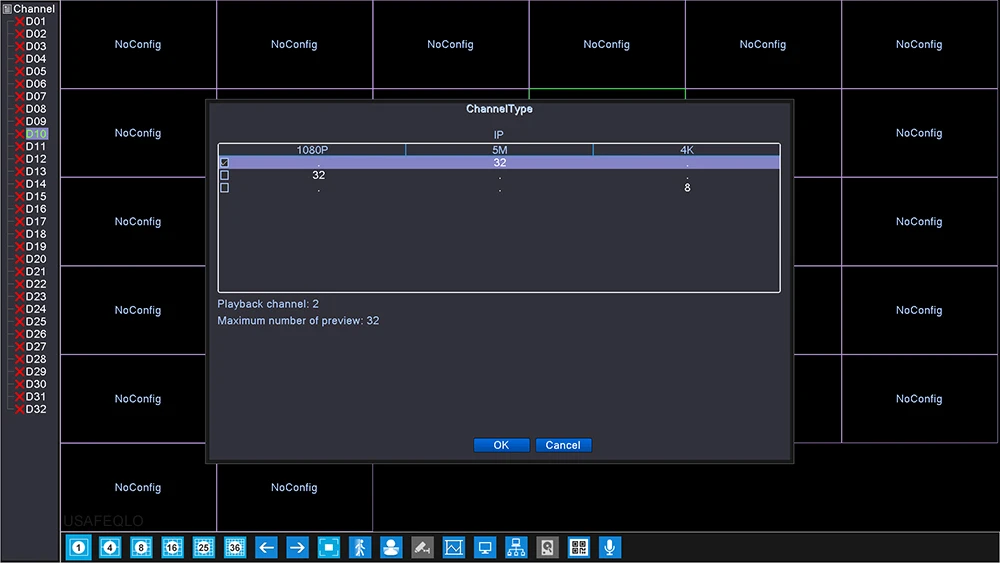Select channel D12 in tree

tap(36, 159)
